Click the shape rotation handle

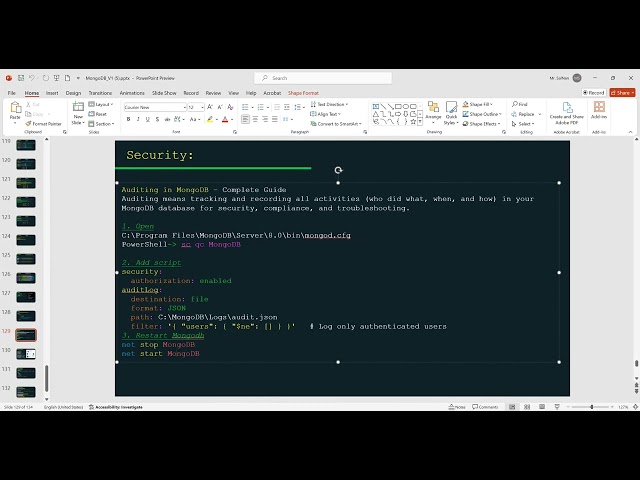(x=338, y=170)
